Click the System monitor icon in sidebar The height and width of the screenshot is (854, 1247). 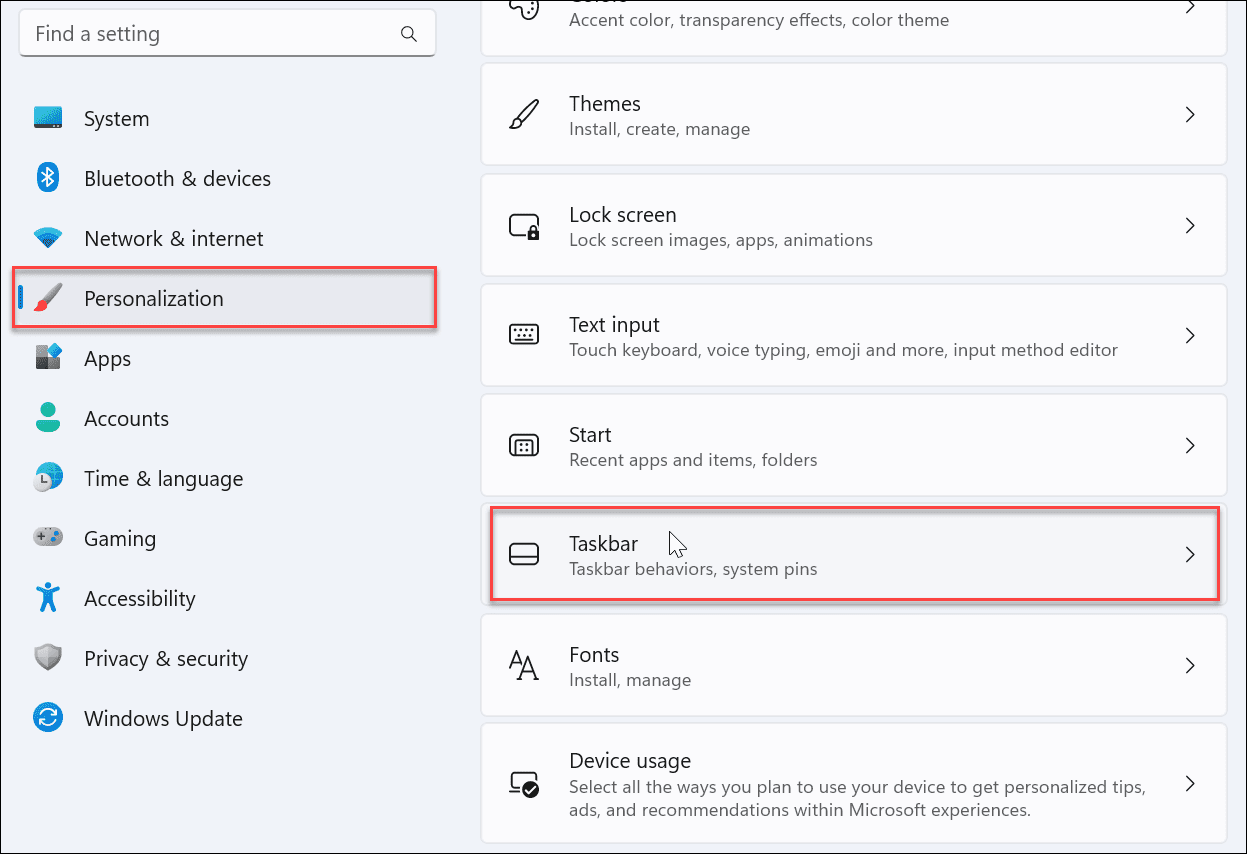coord(48,118)
